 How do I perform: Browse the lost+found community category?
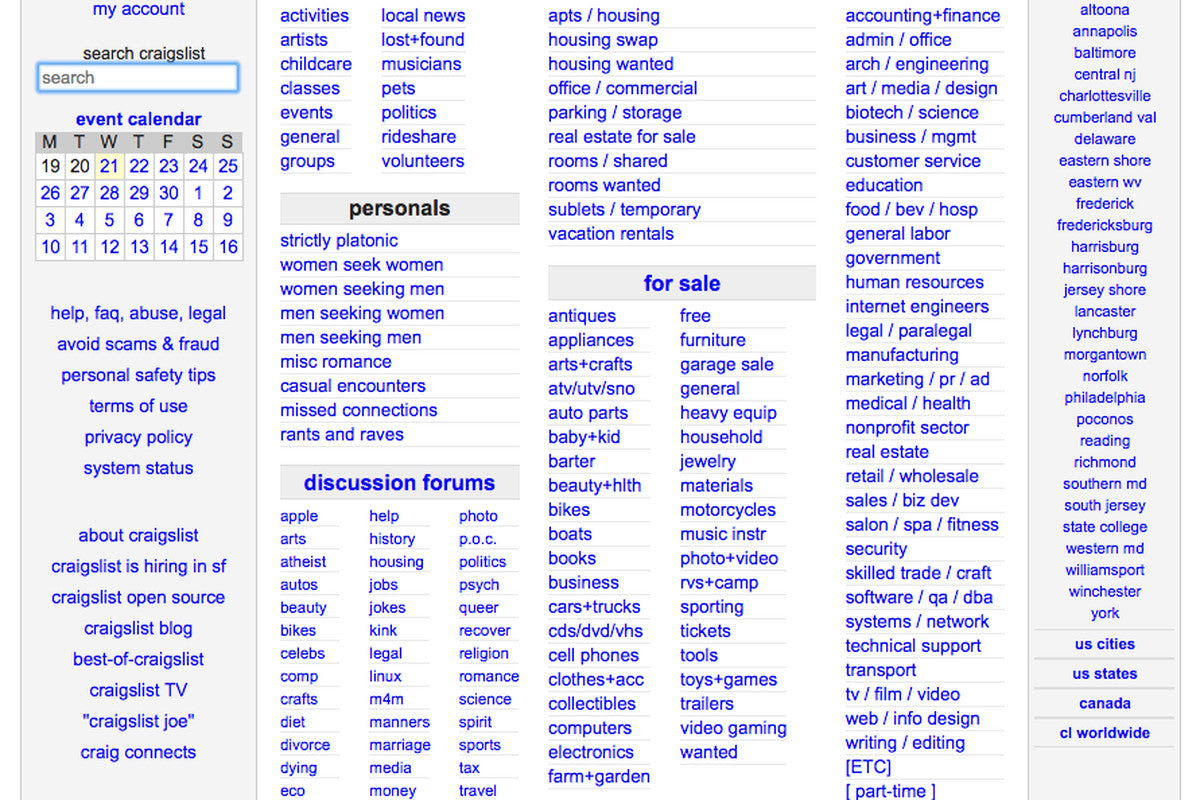422,40
